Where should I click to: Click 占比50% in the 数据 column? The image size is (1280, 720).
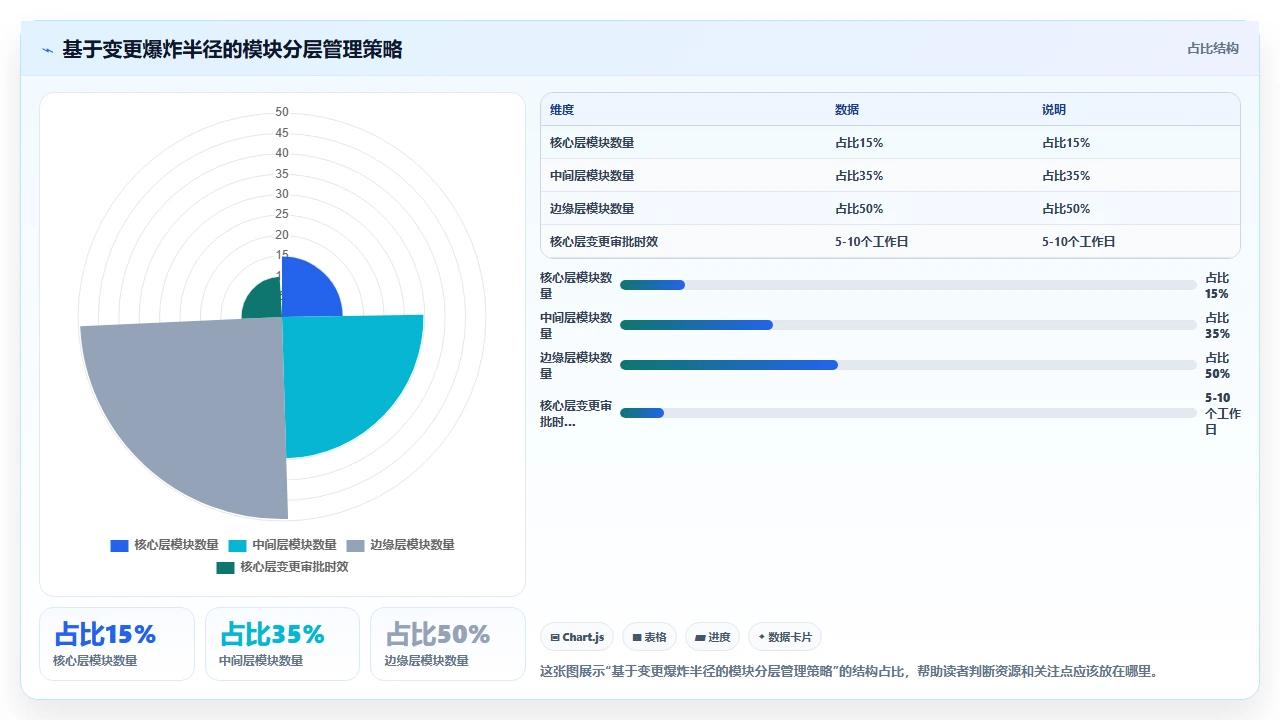(x=859, y=209)
